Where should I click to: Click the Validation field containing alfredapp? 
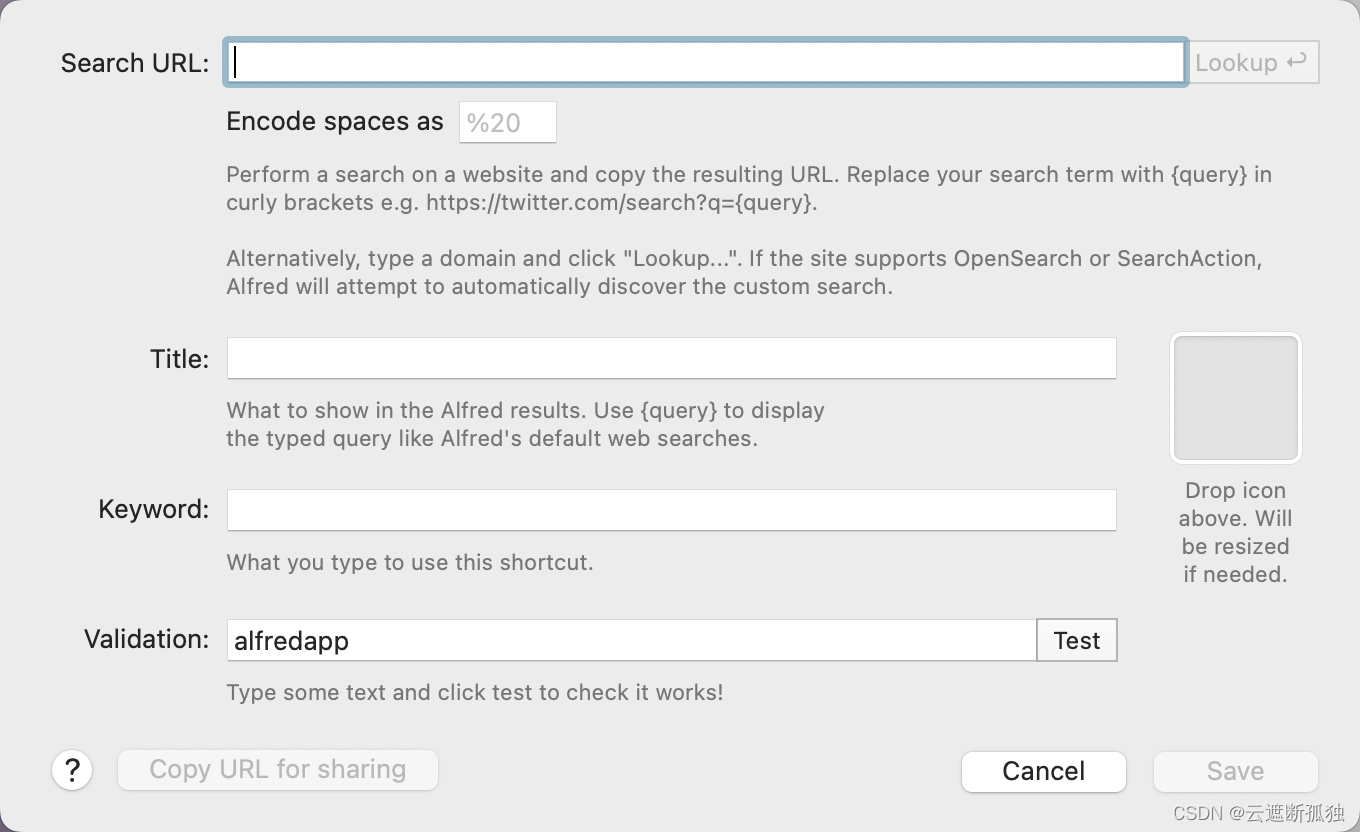[x=631, y=640]
